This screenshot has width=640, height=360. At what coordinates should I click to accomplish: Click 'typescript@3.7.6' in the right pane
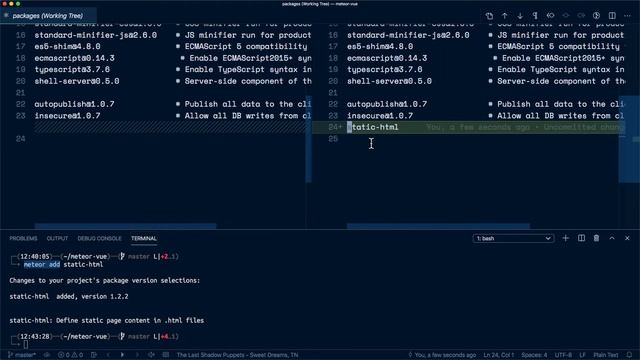pos(384,69)
